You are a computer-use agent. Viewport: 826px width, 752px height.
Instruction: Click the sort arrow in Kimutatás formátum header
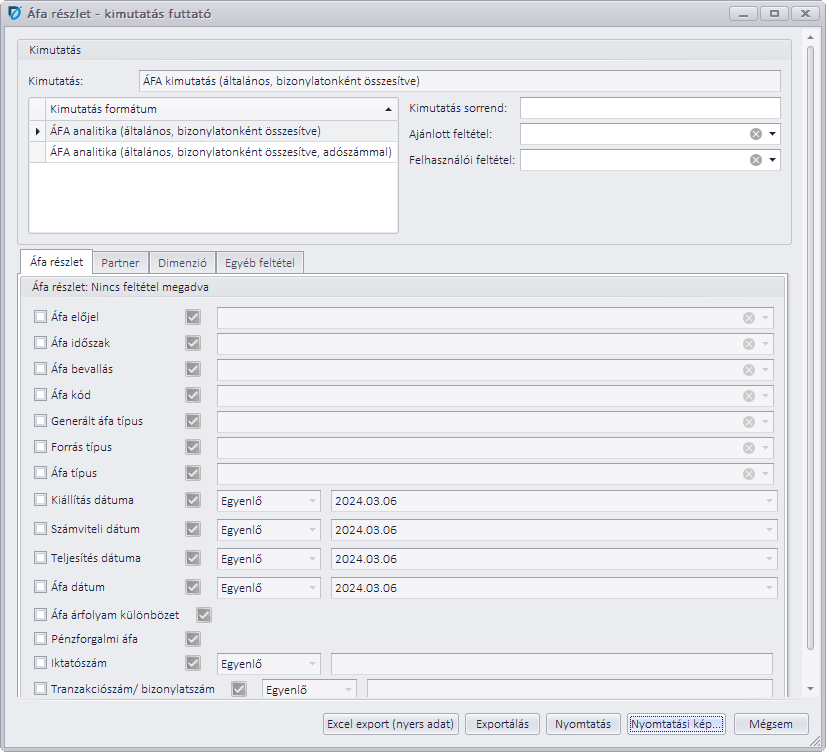pos(388,109)
